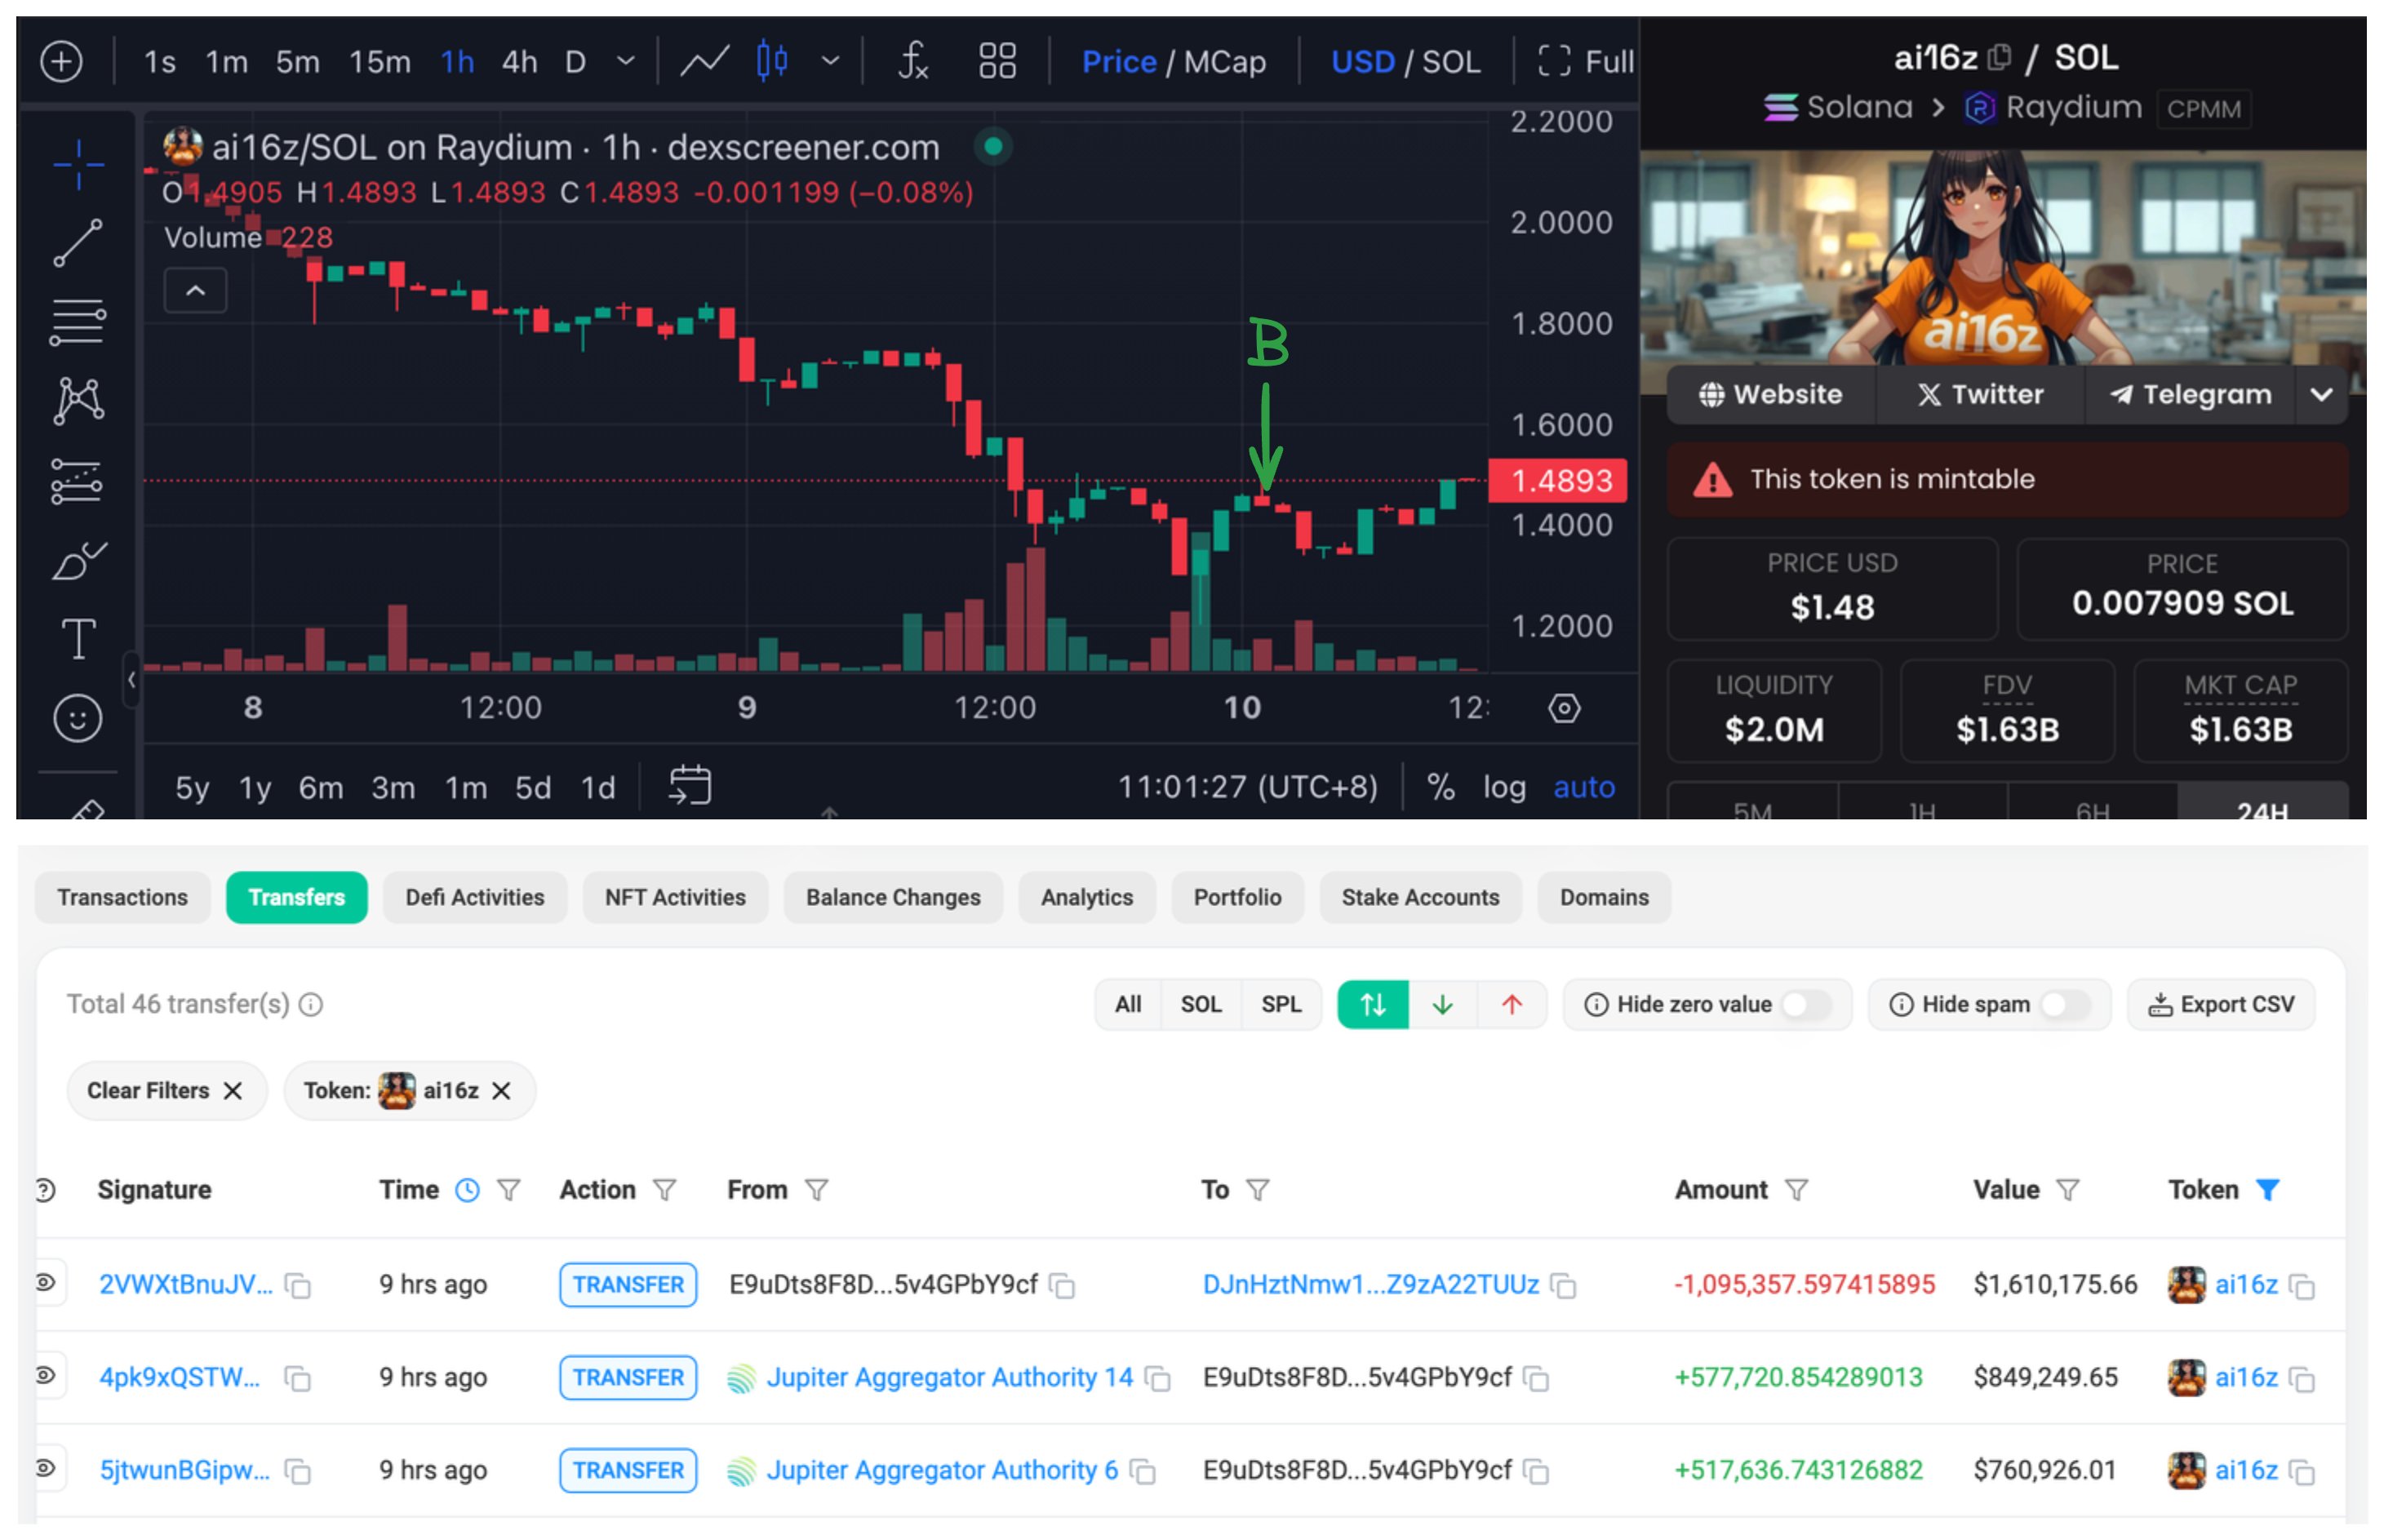Open the horizontal lines Fib tool
Viewport: 2384px width, 1540px height.
(x=78, y=322)
